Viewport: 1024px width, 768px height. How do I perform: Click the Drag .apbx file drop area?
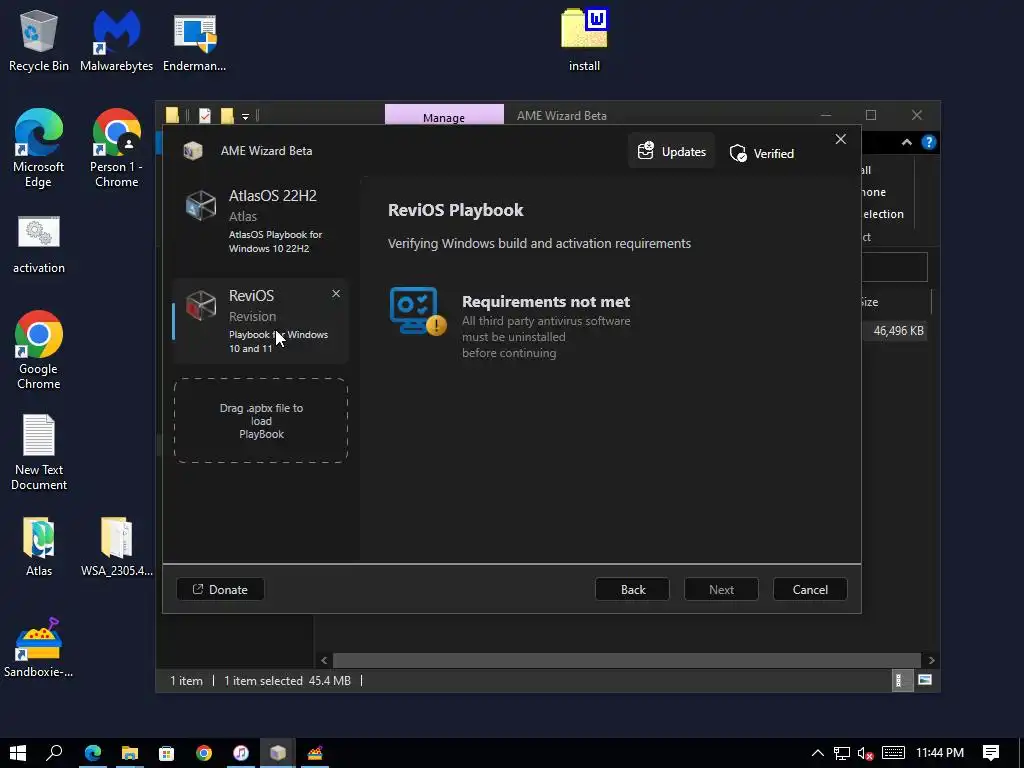pos(261,421)
